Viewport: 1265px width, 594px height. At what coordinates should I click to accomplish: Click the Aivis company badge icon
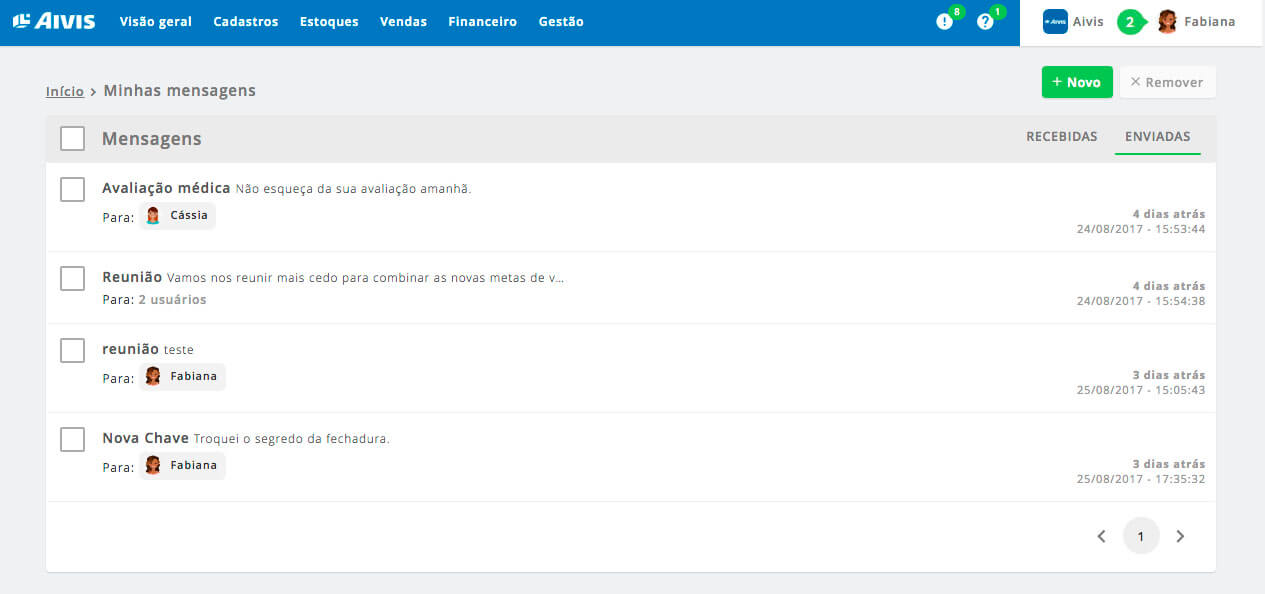coord(1055,22)
